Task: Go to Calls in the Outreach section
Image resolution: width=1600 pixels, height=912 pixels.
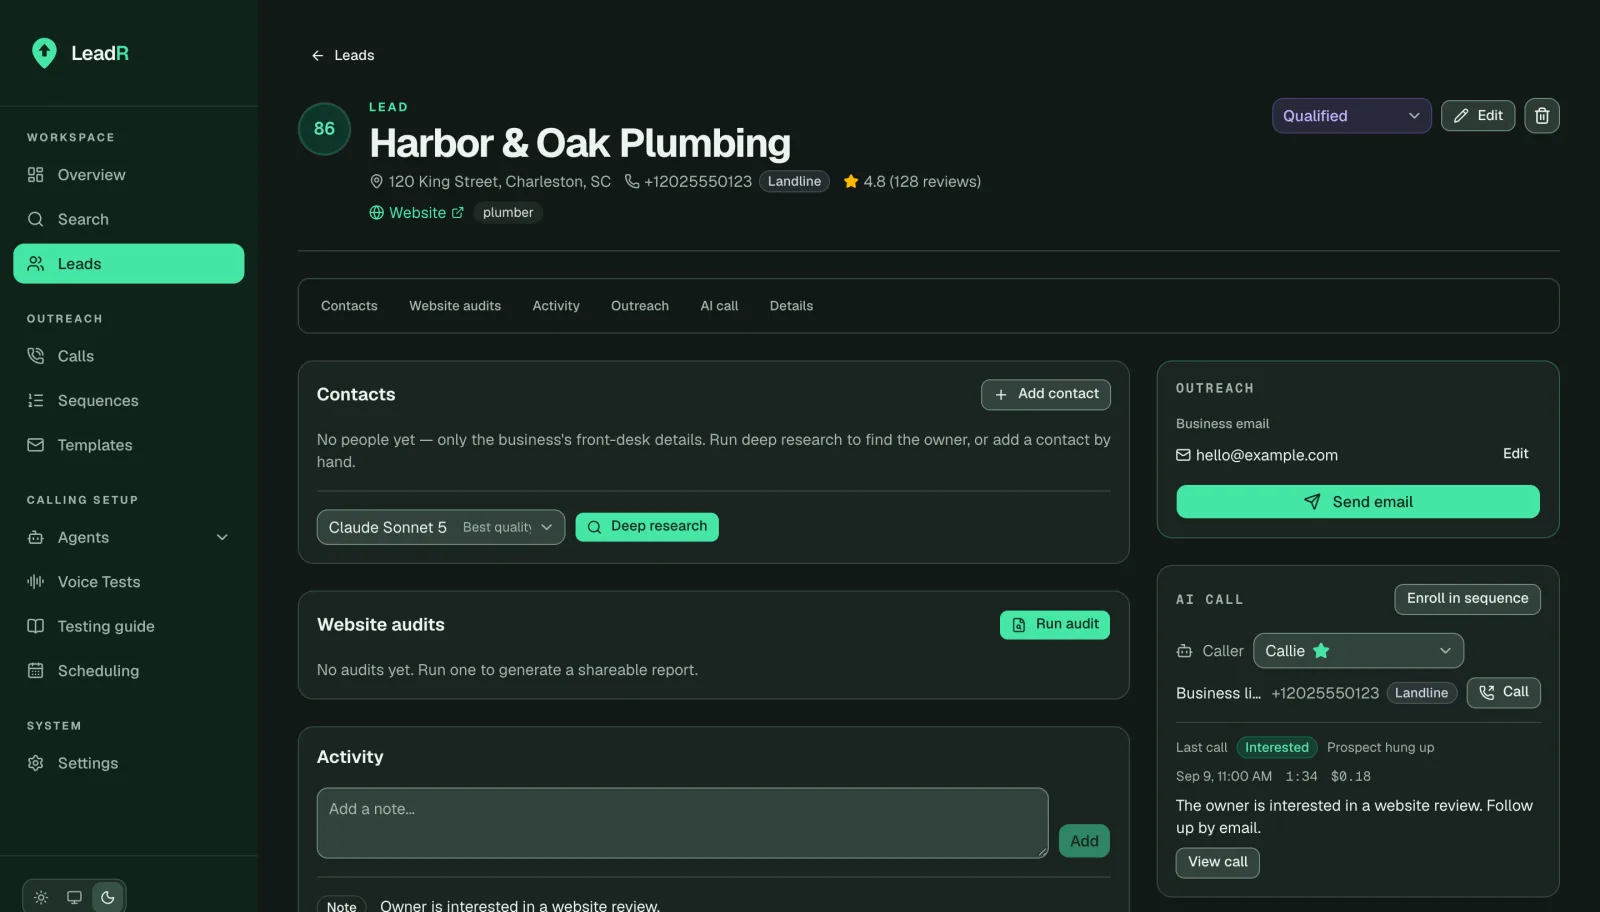Action: 128,356
